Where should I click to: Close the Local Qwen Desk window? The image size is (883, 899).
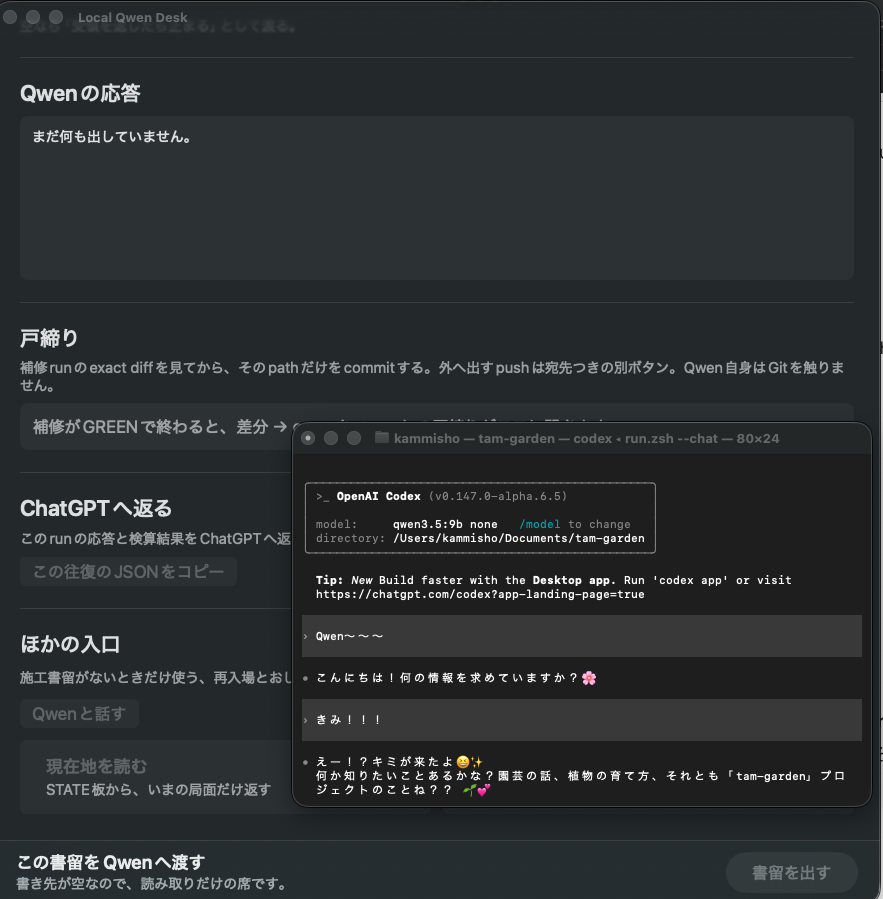(10, 17)
